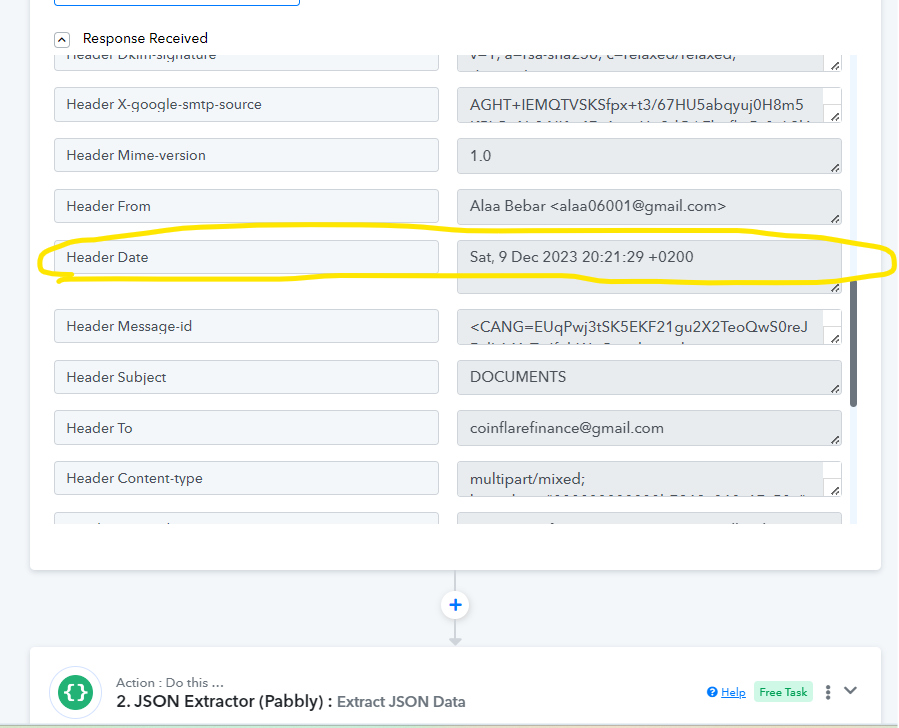The image size is (899, 728).
Task: Click the coinflarefinance@gmail.com value field
Action: point(649,428)
